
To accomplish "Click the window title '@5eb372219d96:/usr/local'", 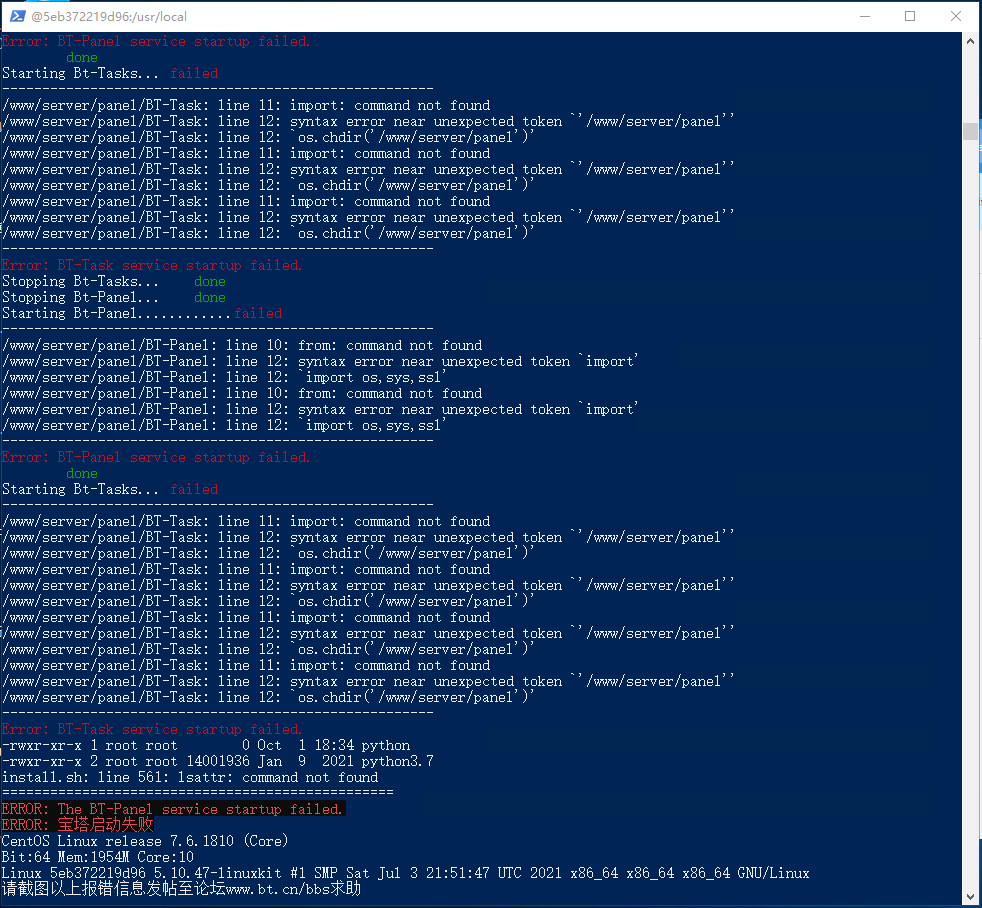I will (x=109, y=17).
